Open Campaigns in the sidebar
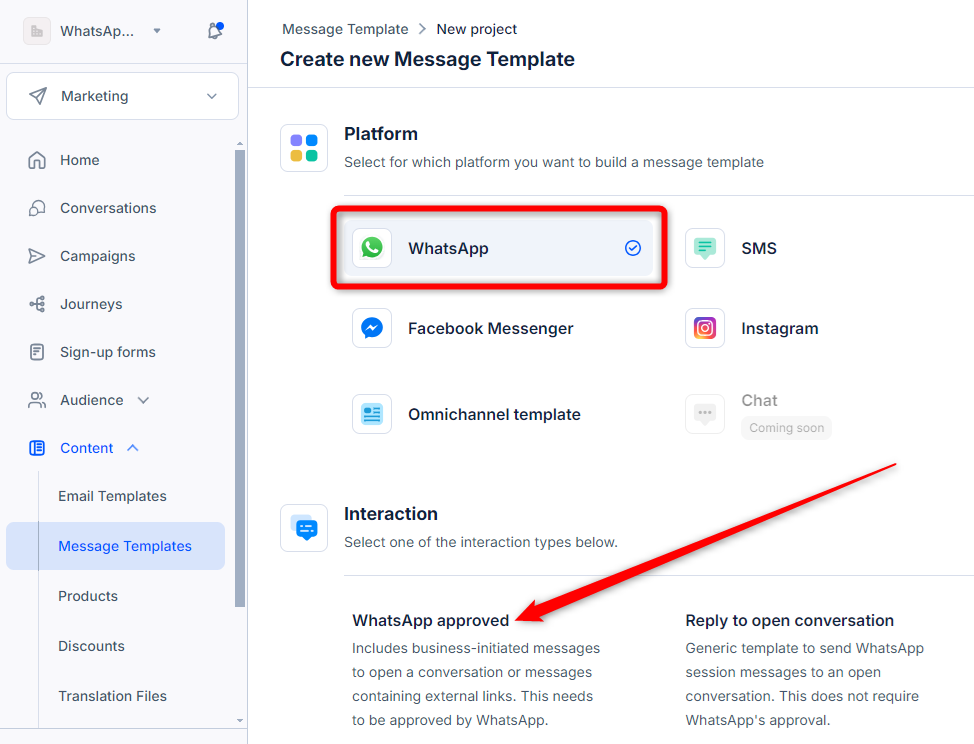 98,256
